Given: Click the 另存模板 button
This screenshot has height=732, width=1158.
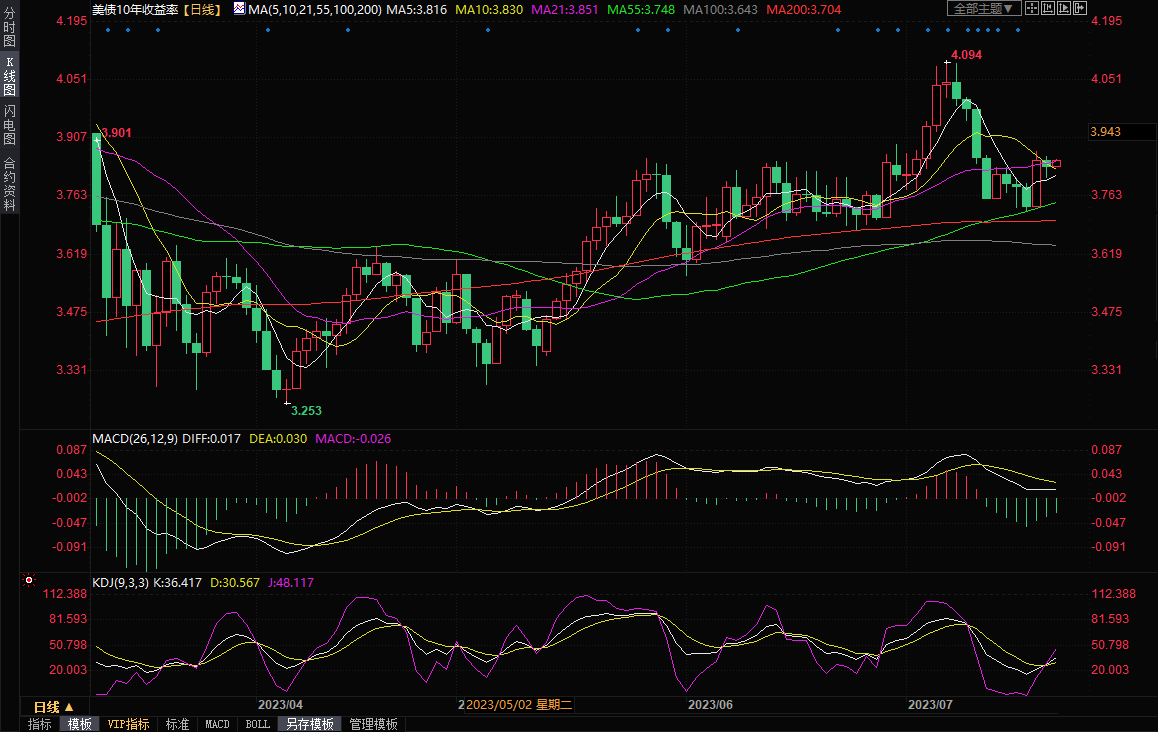Looking at the screenshot, I should coord(309,724).
